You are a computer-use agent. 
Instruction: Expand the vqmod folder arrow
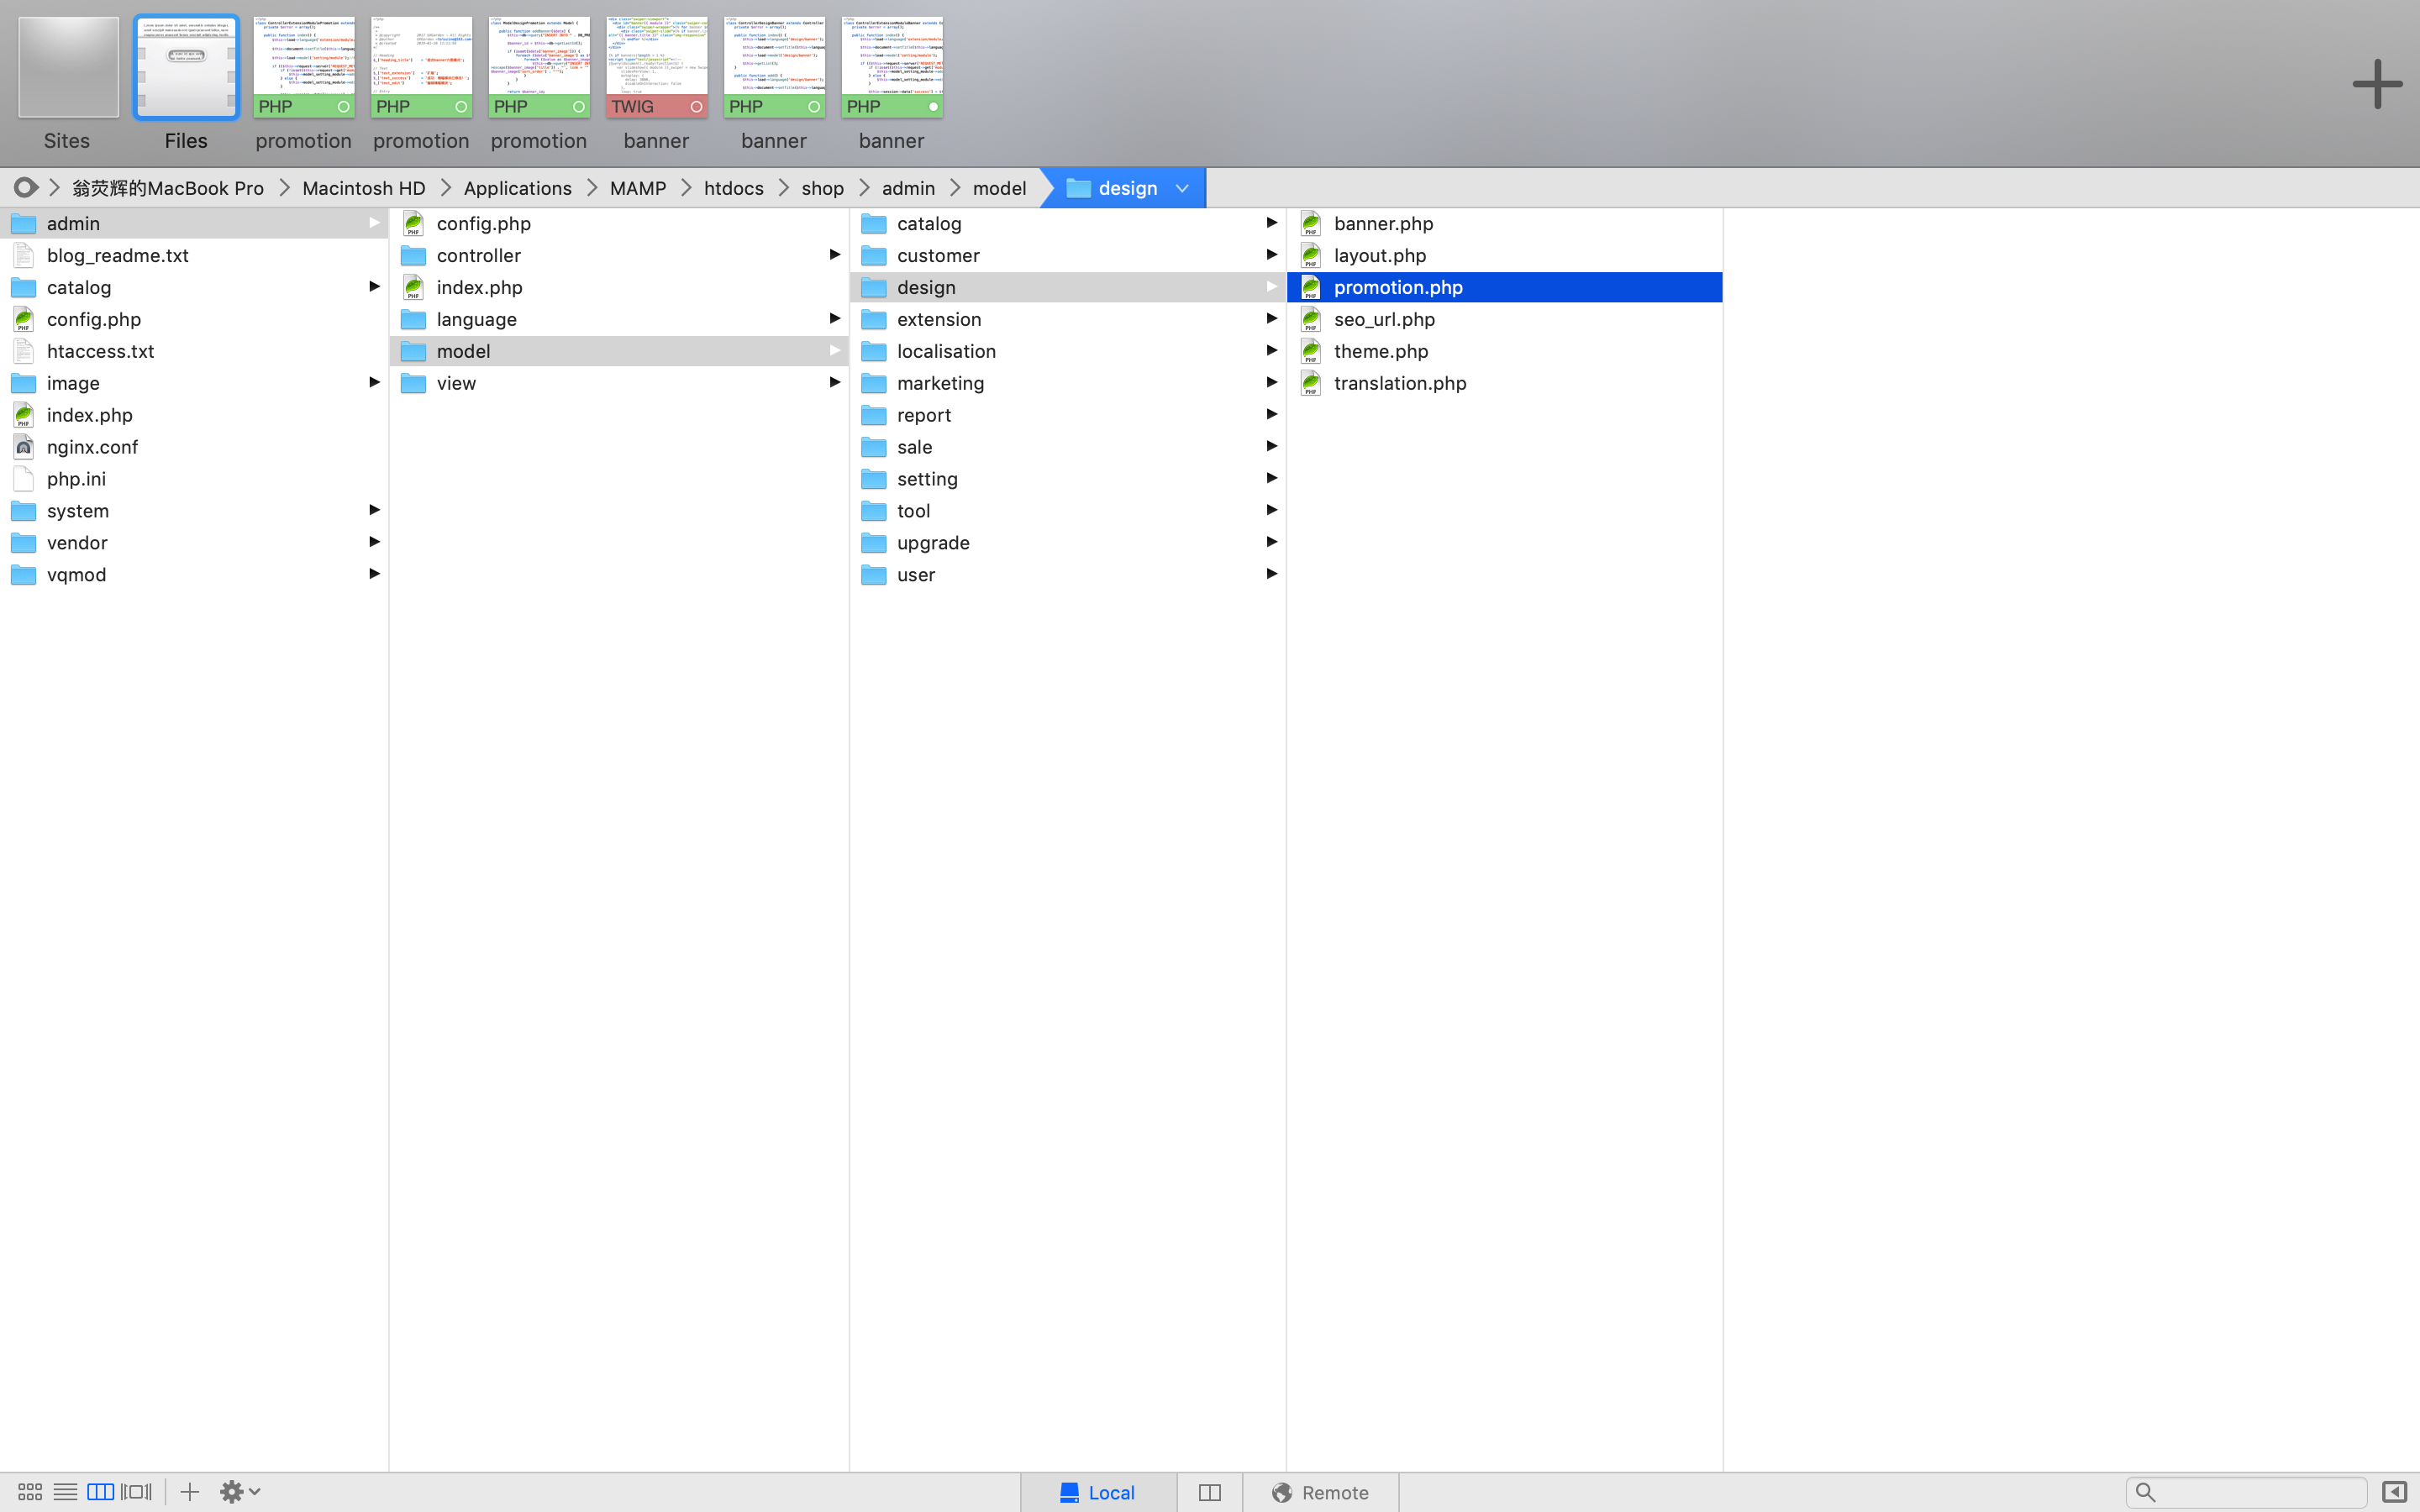point(374,574)
